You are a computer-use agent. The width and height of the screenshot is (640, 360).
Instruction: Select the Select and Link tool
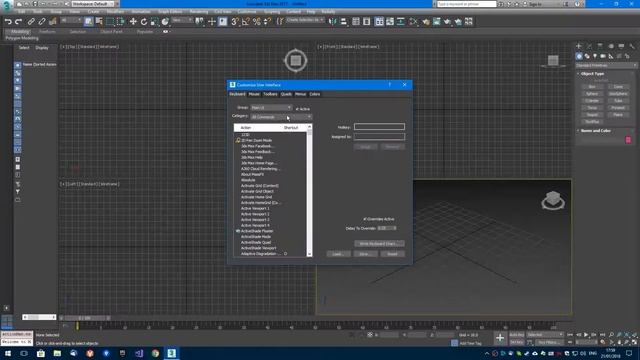pyautogui.click(x=31, y=22)
